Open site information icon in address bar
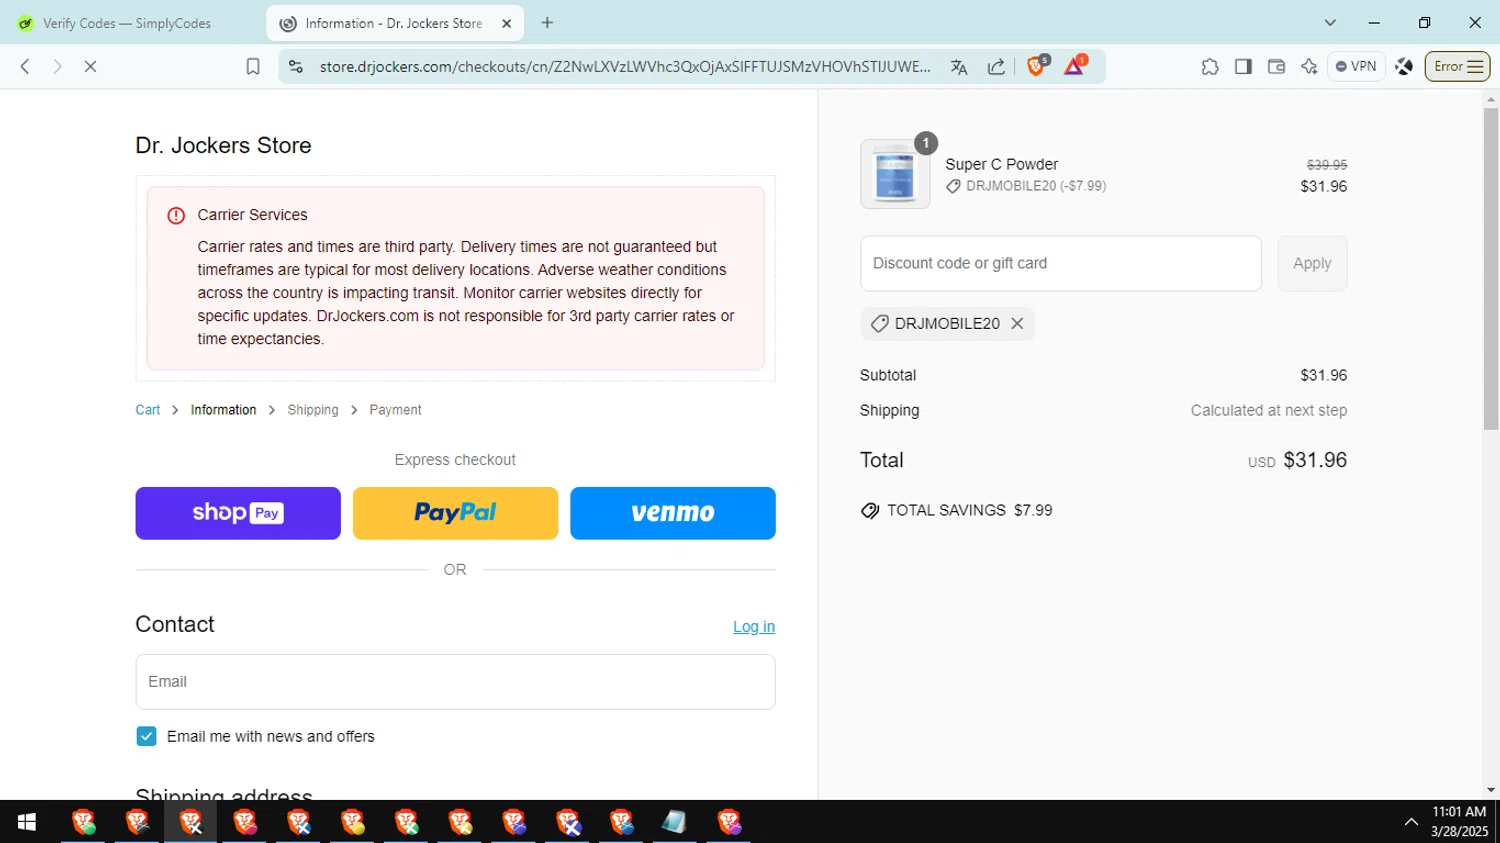 [295, 66]
